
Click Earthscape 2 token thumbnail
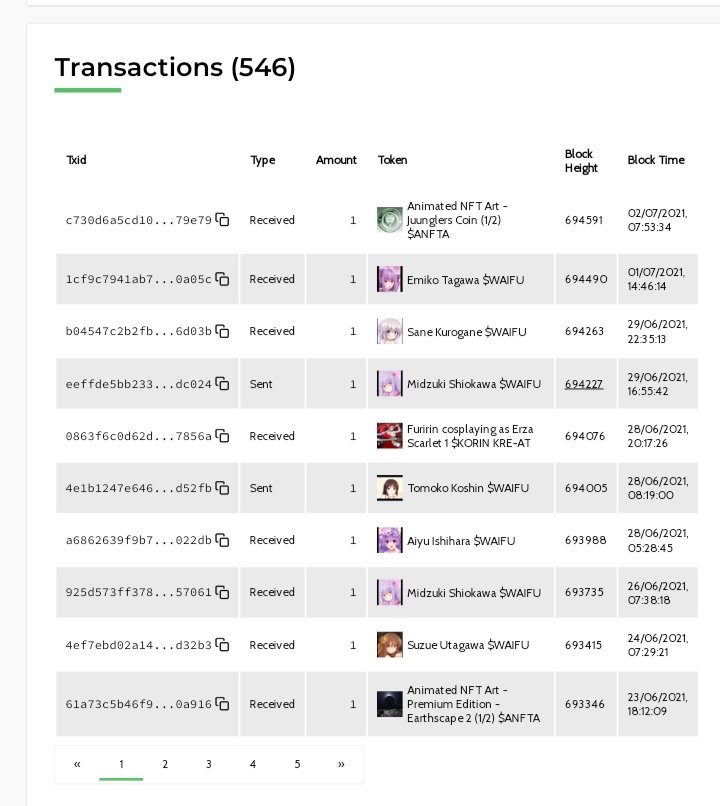[x=390, y=704]
